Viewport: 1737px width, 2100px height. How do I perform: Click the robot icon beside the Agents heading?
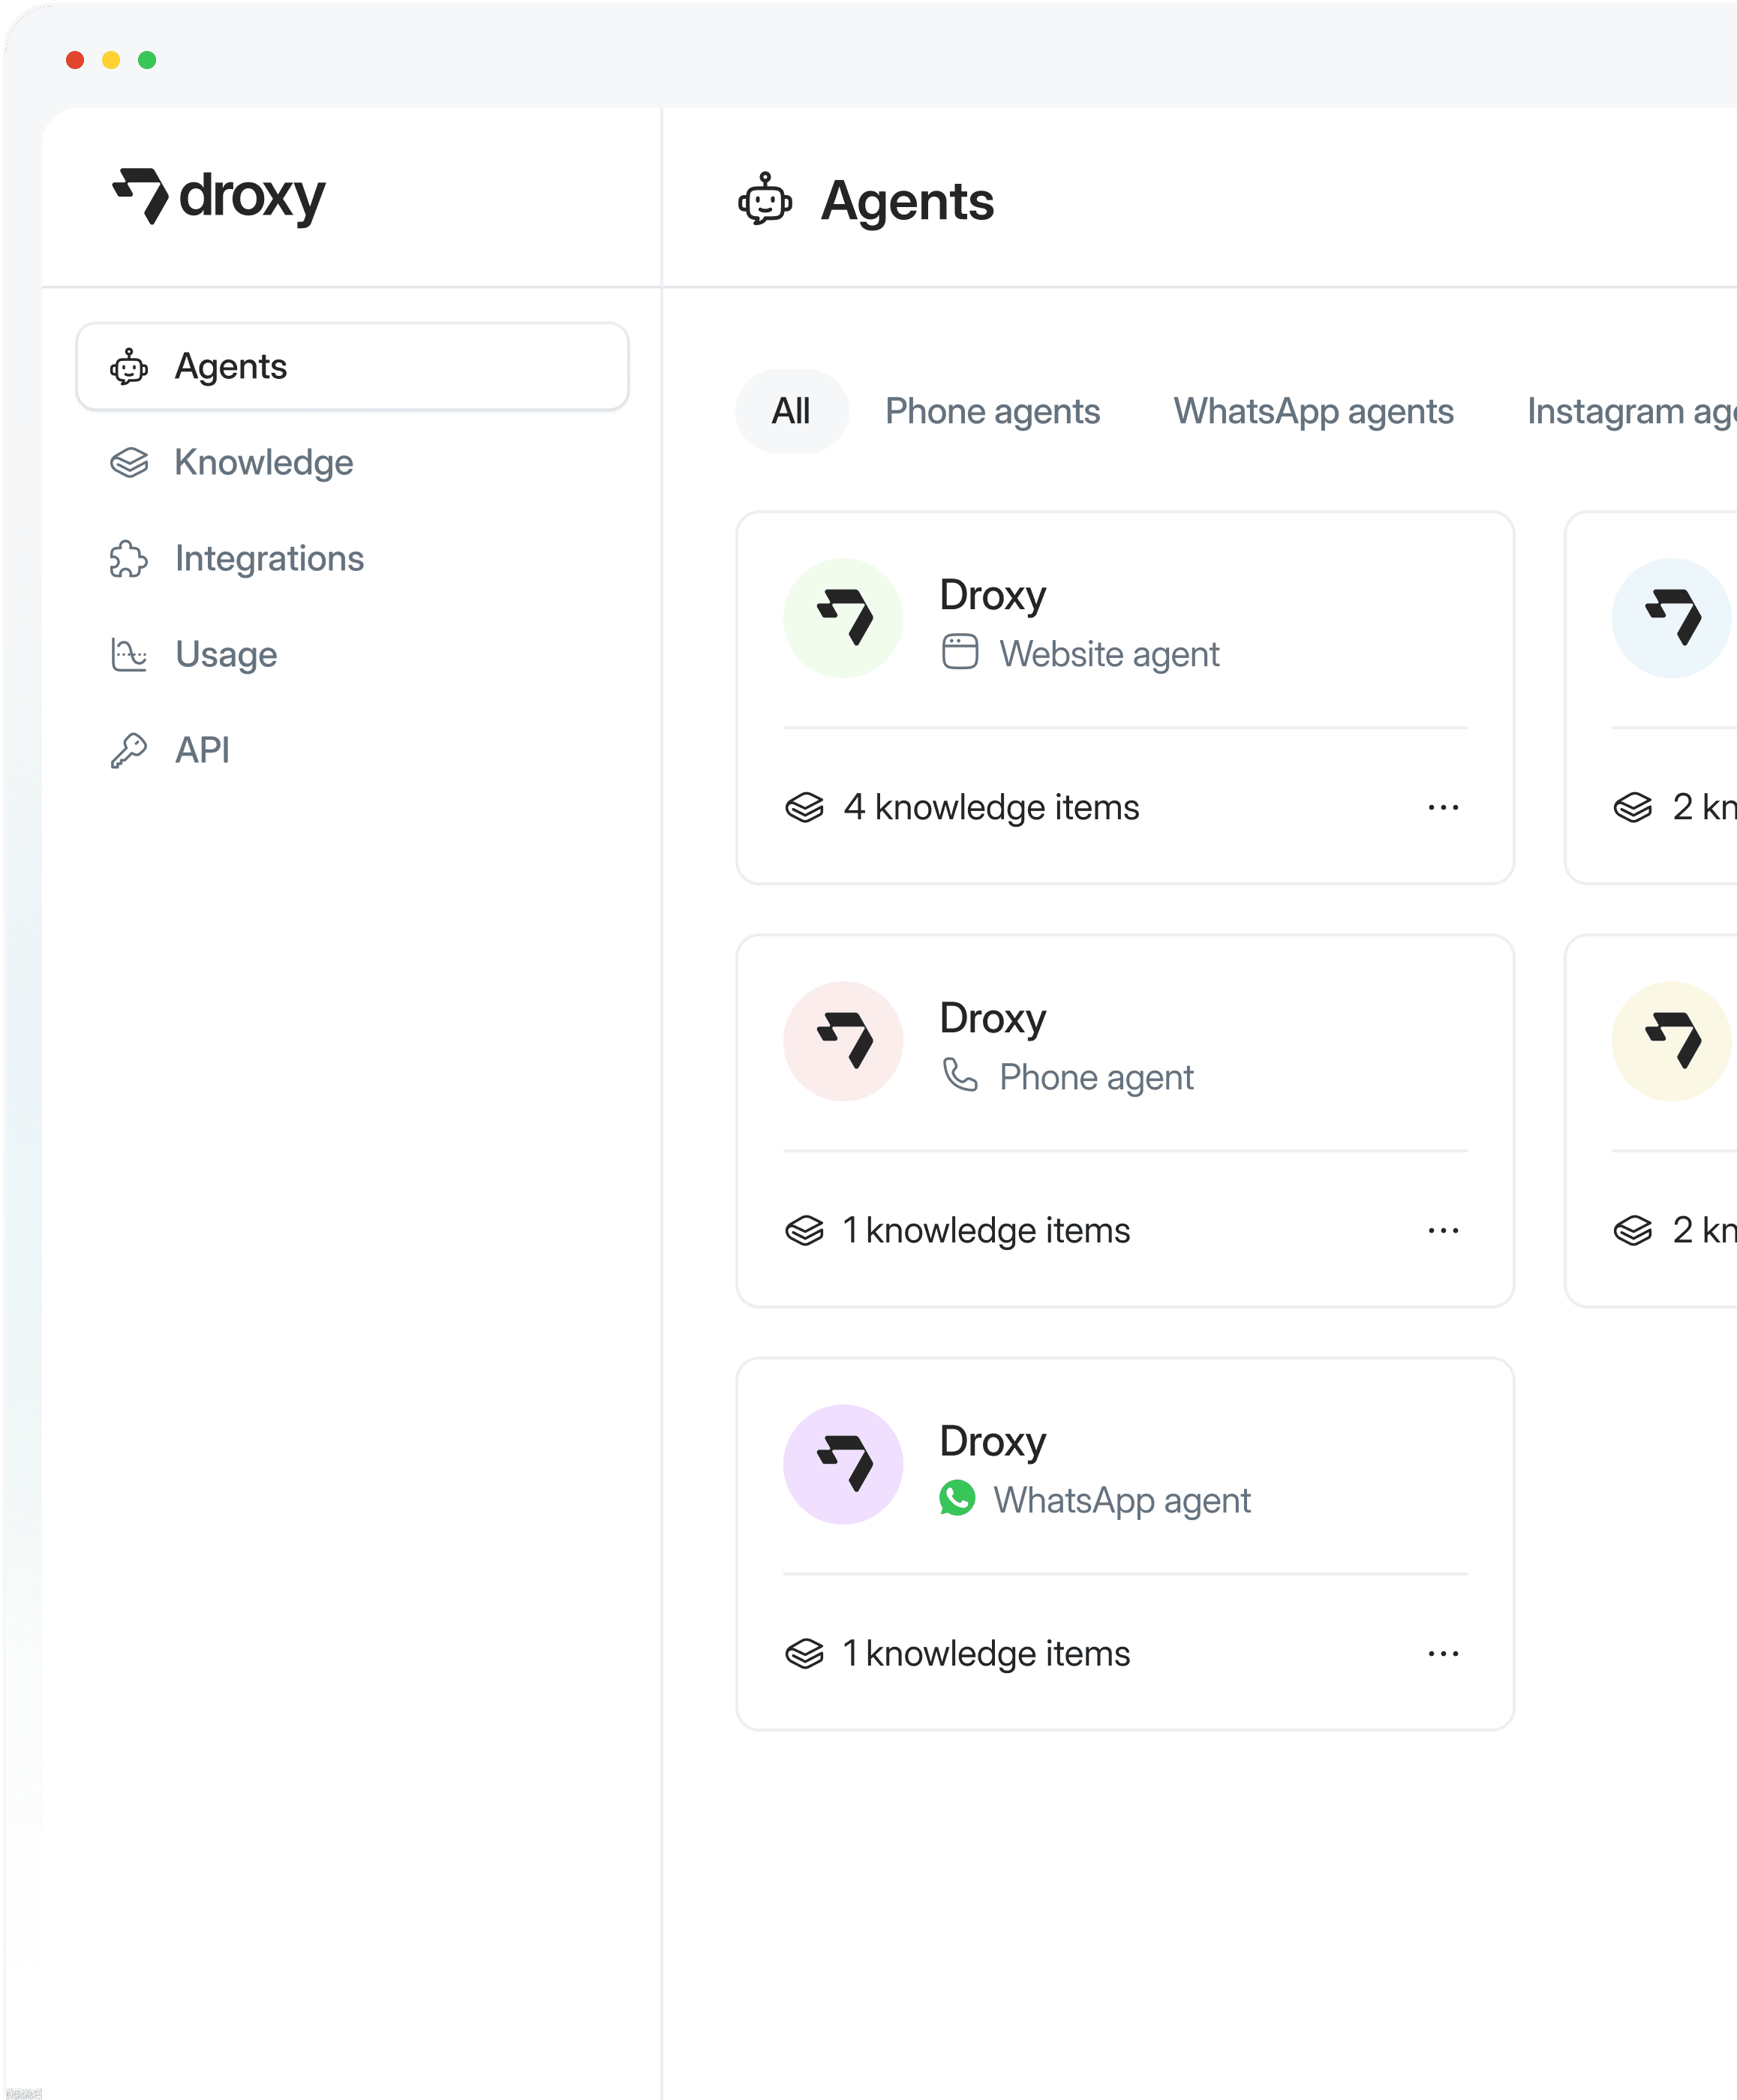pos(765,200)
